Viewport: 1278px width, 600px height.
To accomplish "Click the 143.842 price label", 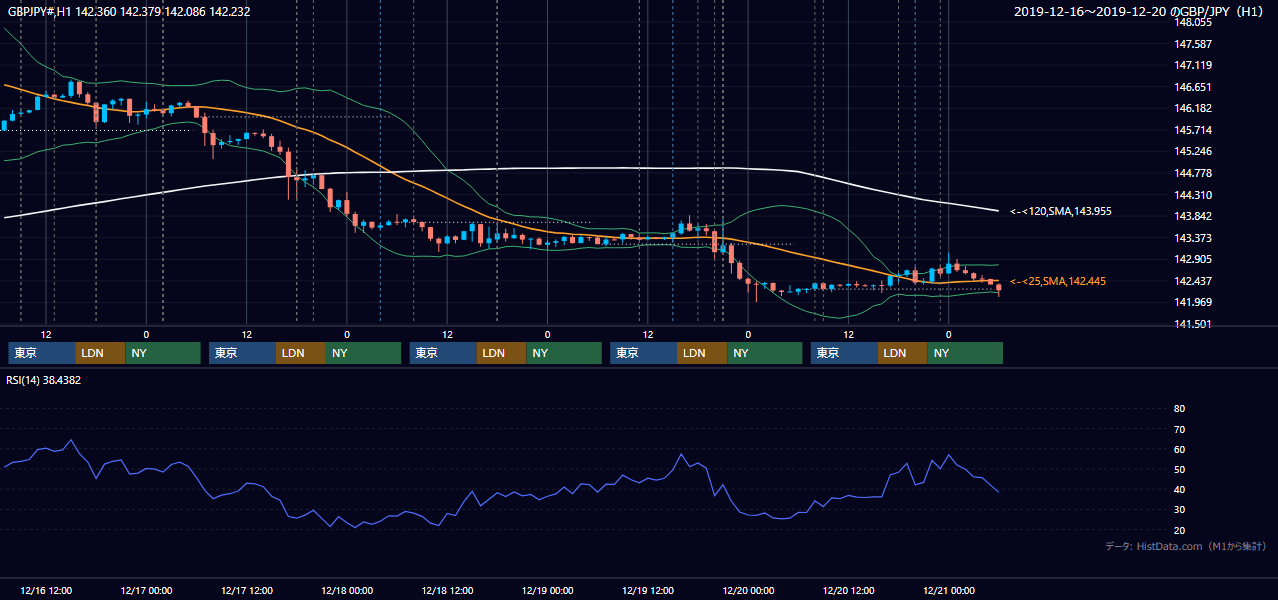I will 1193,216.
